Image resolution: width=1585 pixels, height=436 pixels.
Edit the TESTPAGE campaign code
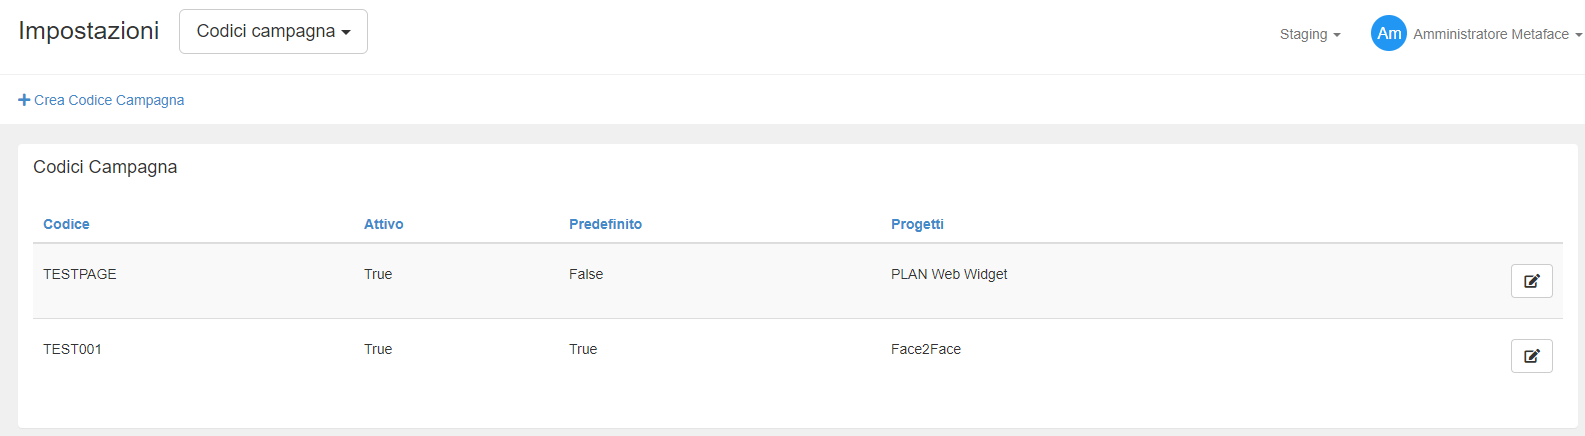pyautogui.click(x=1531, y=281)
